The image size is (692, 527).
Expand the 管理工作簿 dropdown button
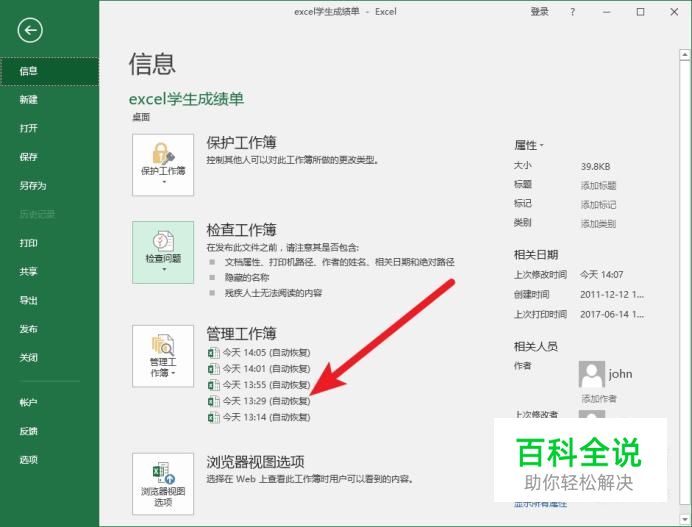click(x=163, y=356)
